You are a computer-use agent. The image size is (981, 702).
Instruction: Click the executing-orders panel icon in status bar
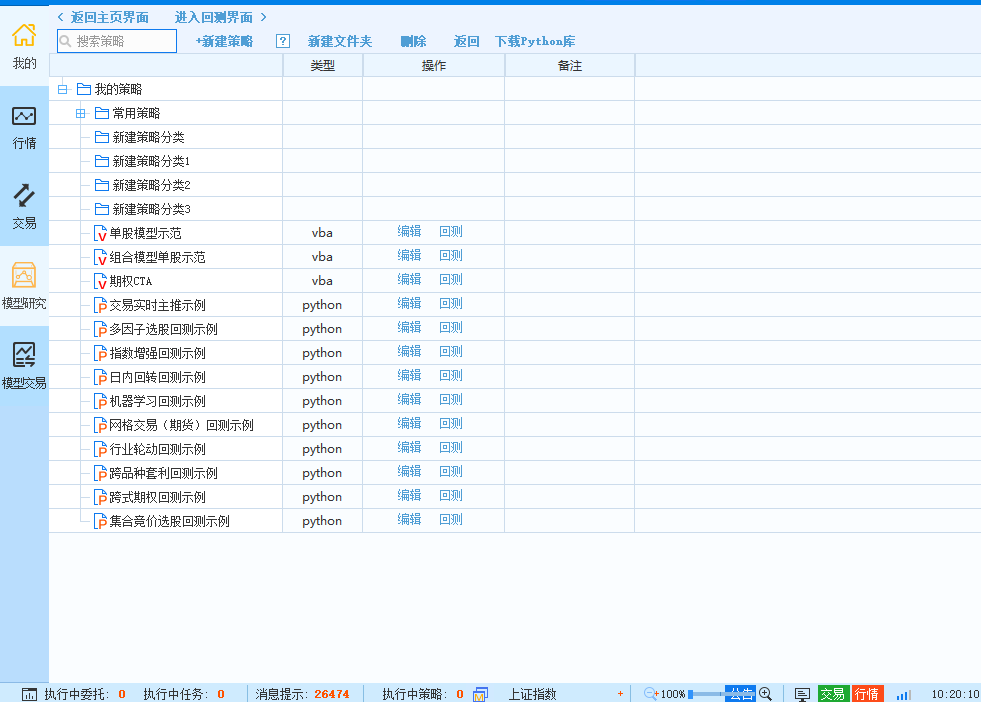pos(29,694)
